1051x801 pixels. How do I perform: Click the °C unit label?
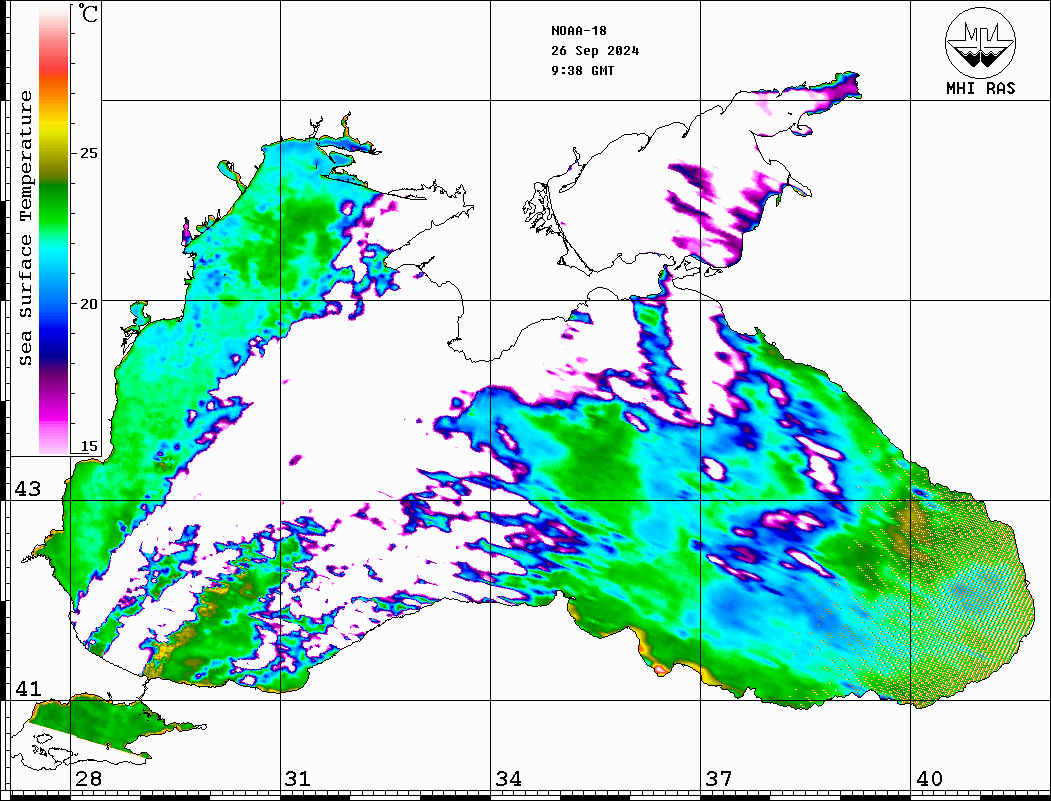coord(88,13)
